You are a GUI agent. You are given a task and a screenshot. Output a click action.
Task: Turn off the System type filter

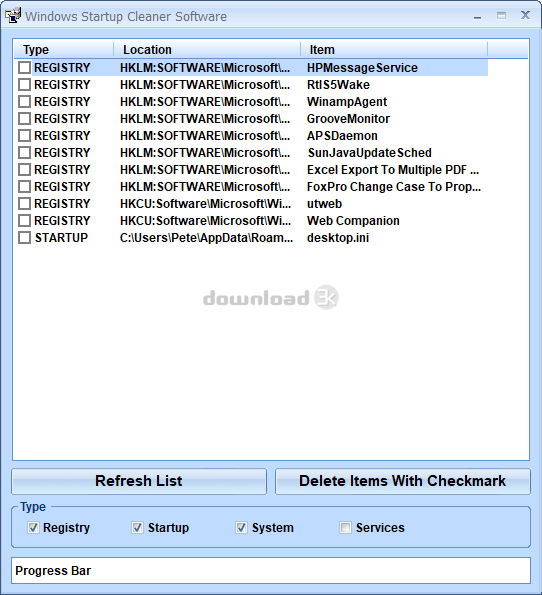pos(241,527)
